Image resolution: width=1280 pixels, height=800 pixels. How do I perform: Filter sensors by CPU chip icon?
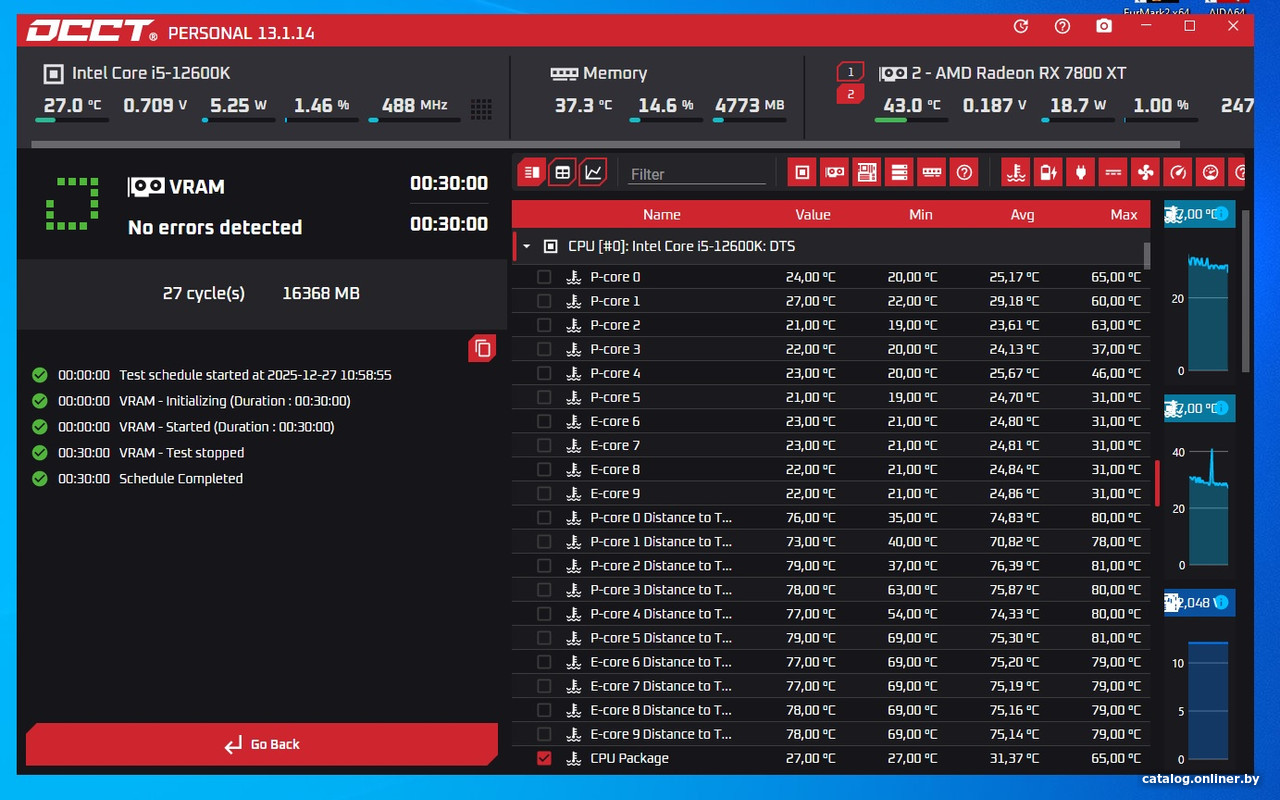click(802, 172)
